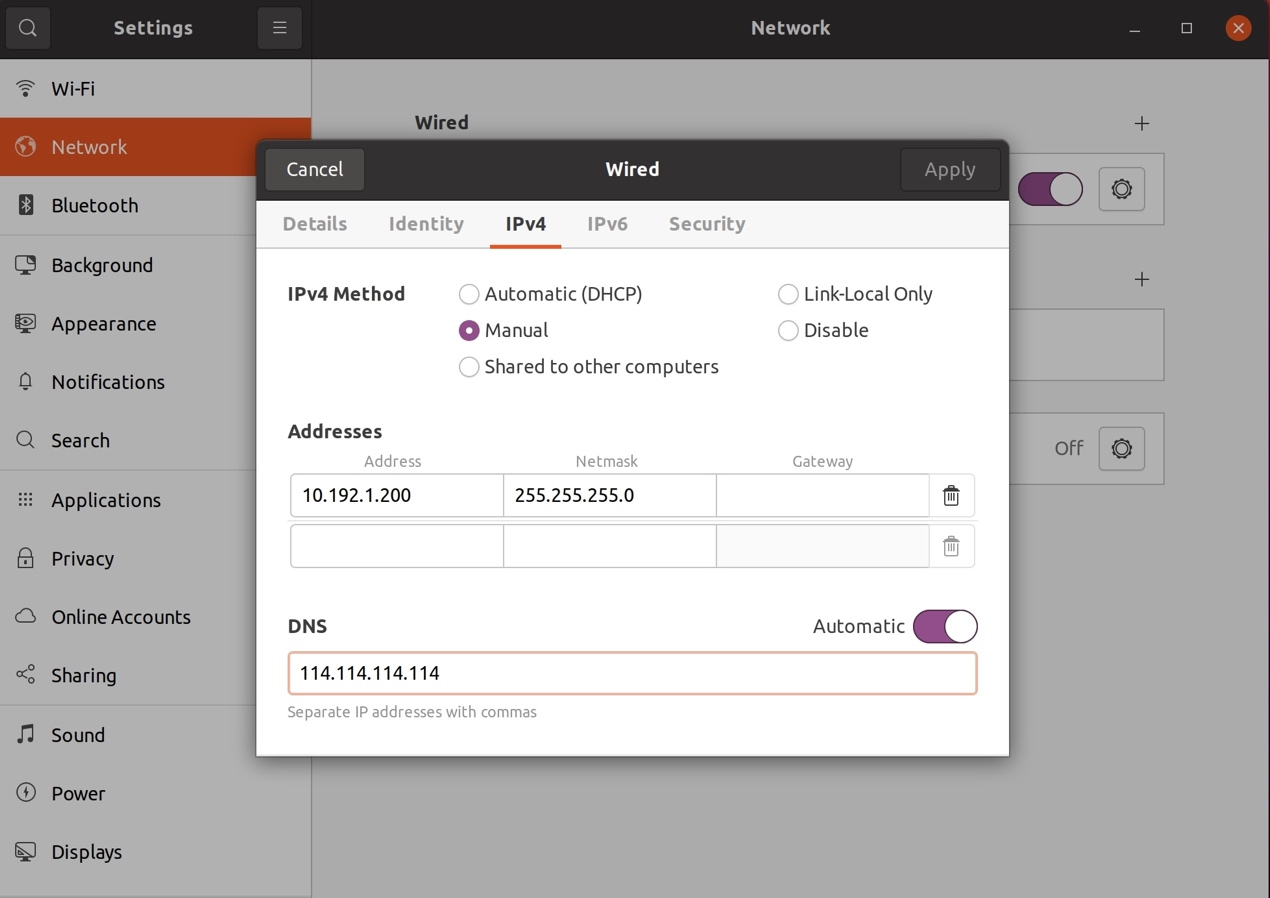Screen dimensions: 1270x898
Task: Click the Displays icon in sidebar
Action: (x=26, y=852)
